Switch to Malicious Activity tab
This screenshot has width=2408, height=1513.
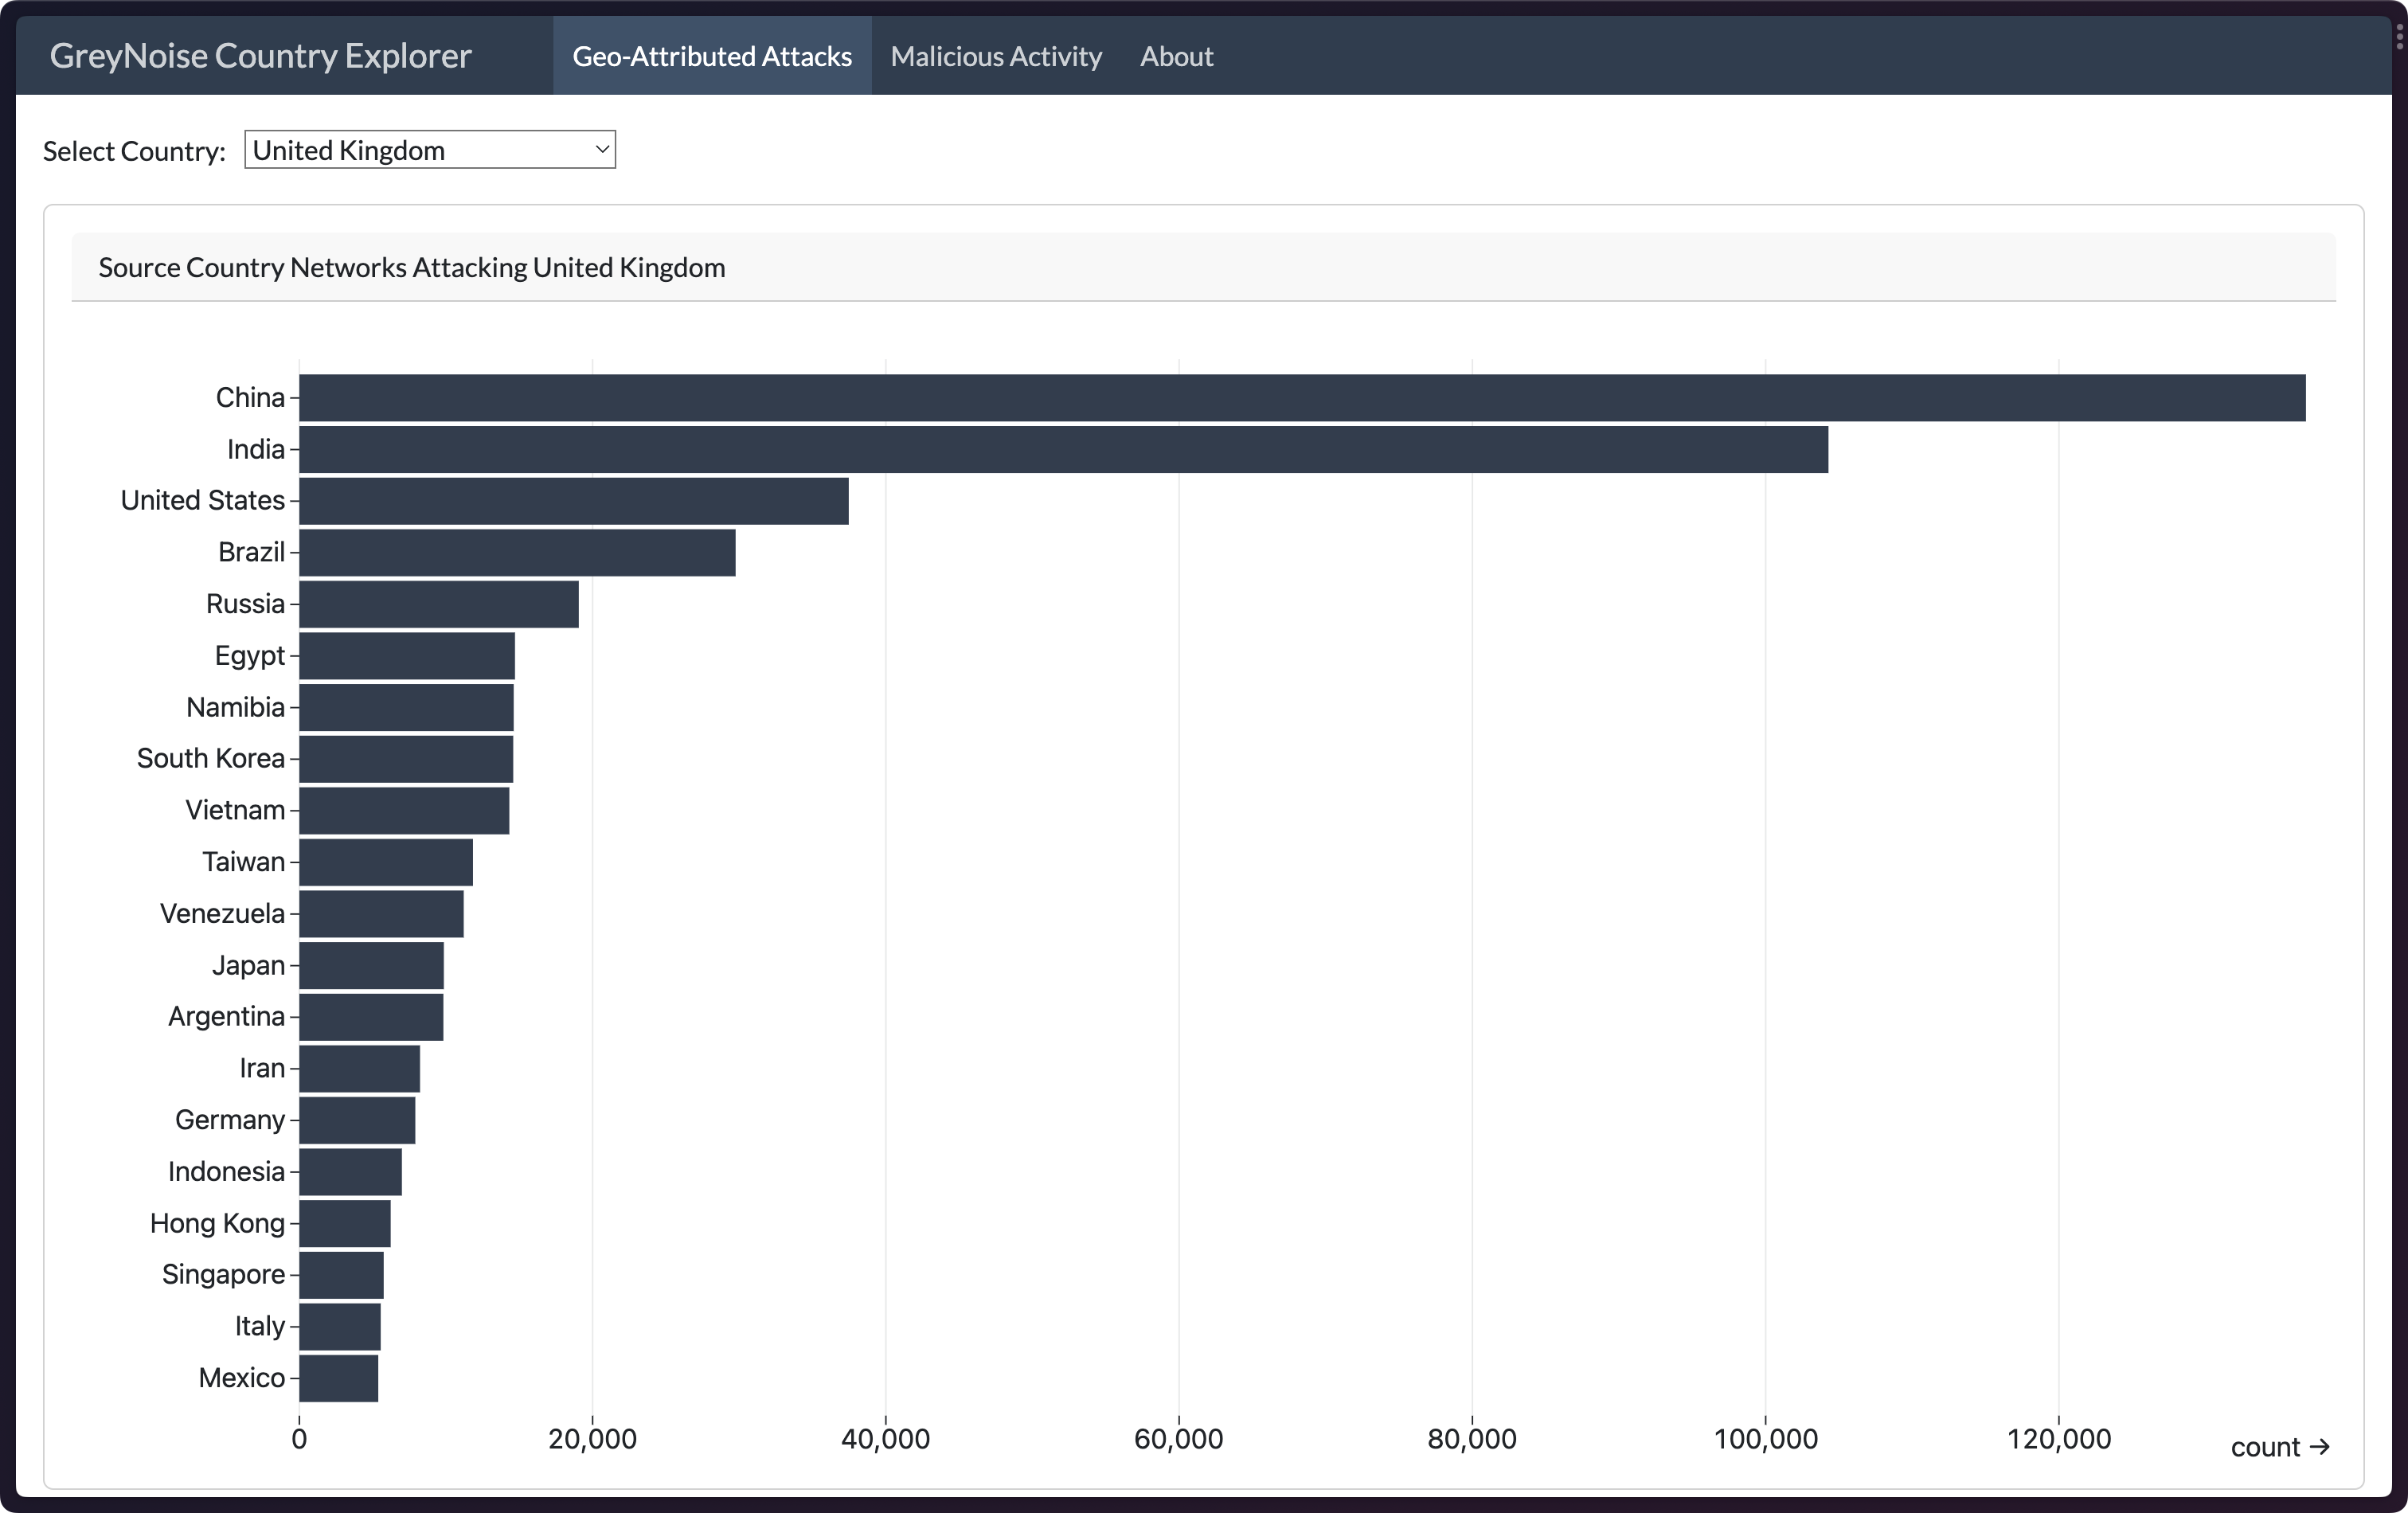tap(995, 56)
